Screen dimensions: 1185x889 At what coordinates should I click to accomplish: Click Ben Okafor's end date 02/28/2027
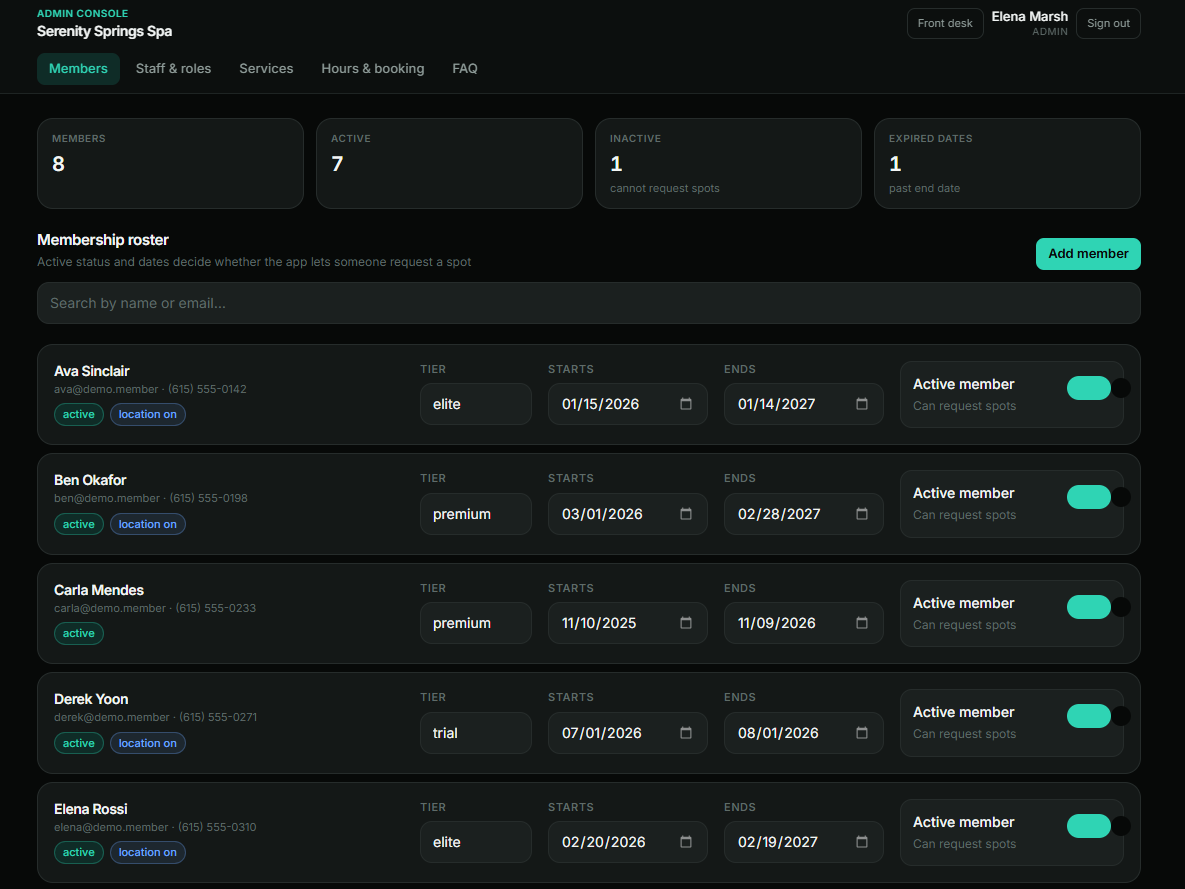tap(779, 514)
